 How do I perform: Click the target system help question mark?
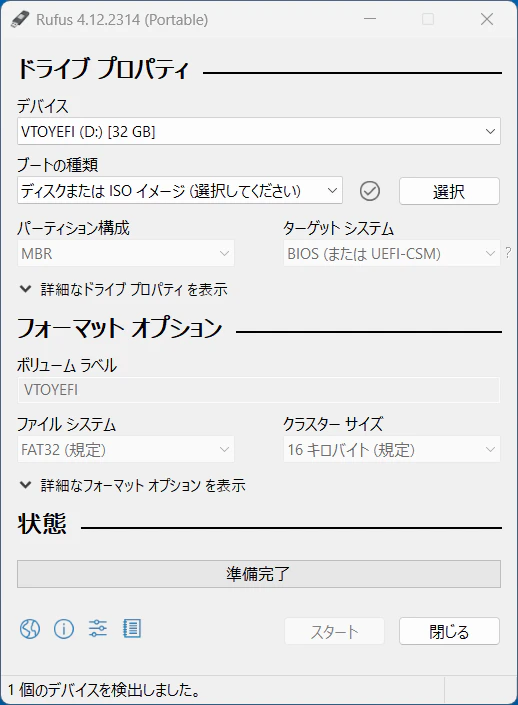coord(508,253)
